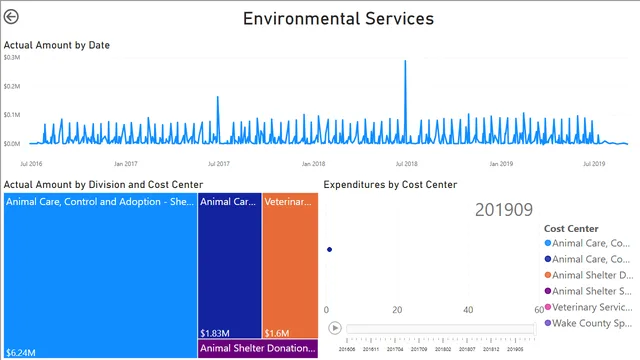The width and height of the screenshot is (640, 360).
Task: Click the Jan 2019 axis label
Action: (501, 164)
